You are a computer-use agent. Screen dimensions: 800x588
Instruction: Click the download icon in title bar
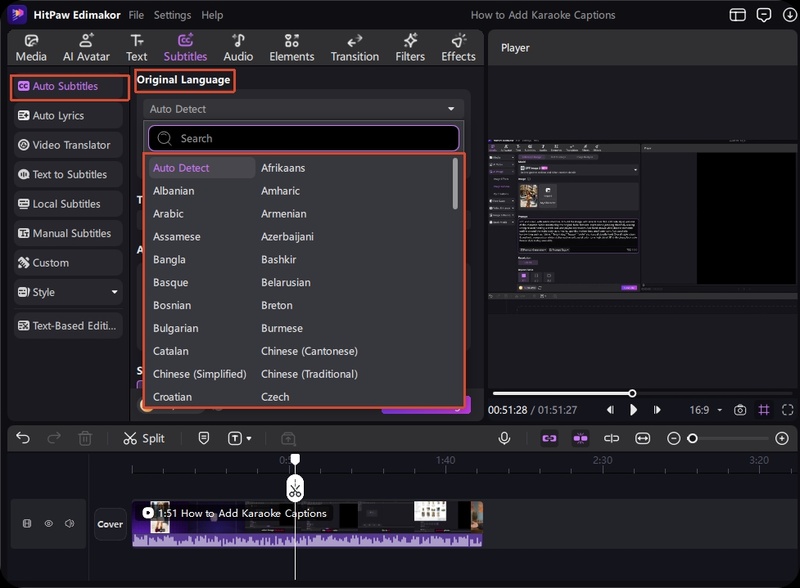[x=789, y=15]
